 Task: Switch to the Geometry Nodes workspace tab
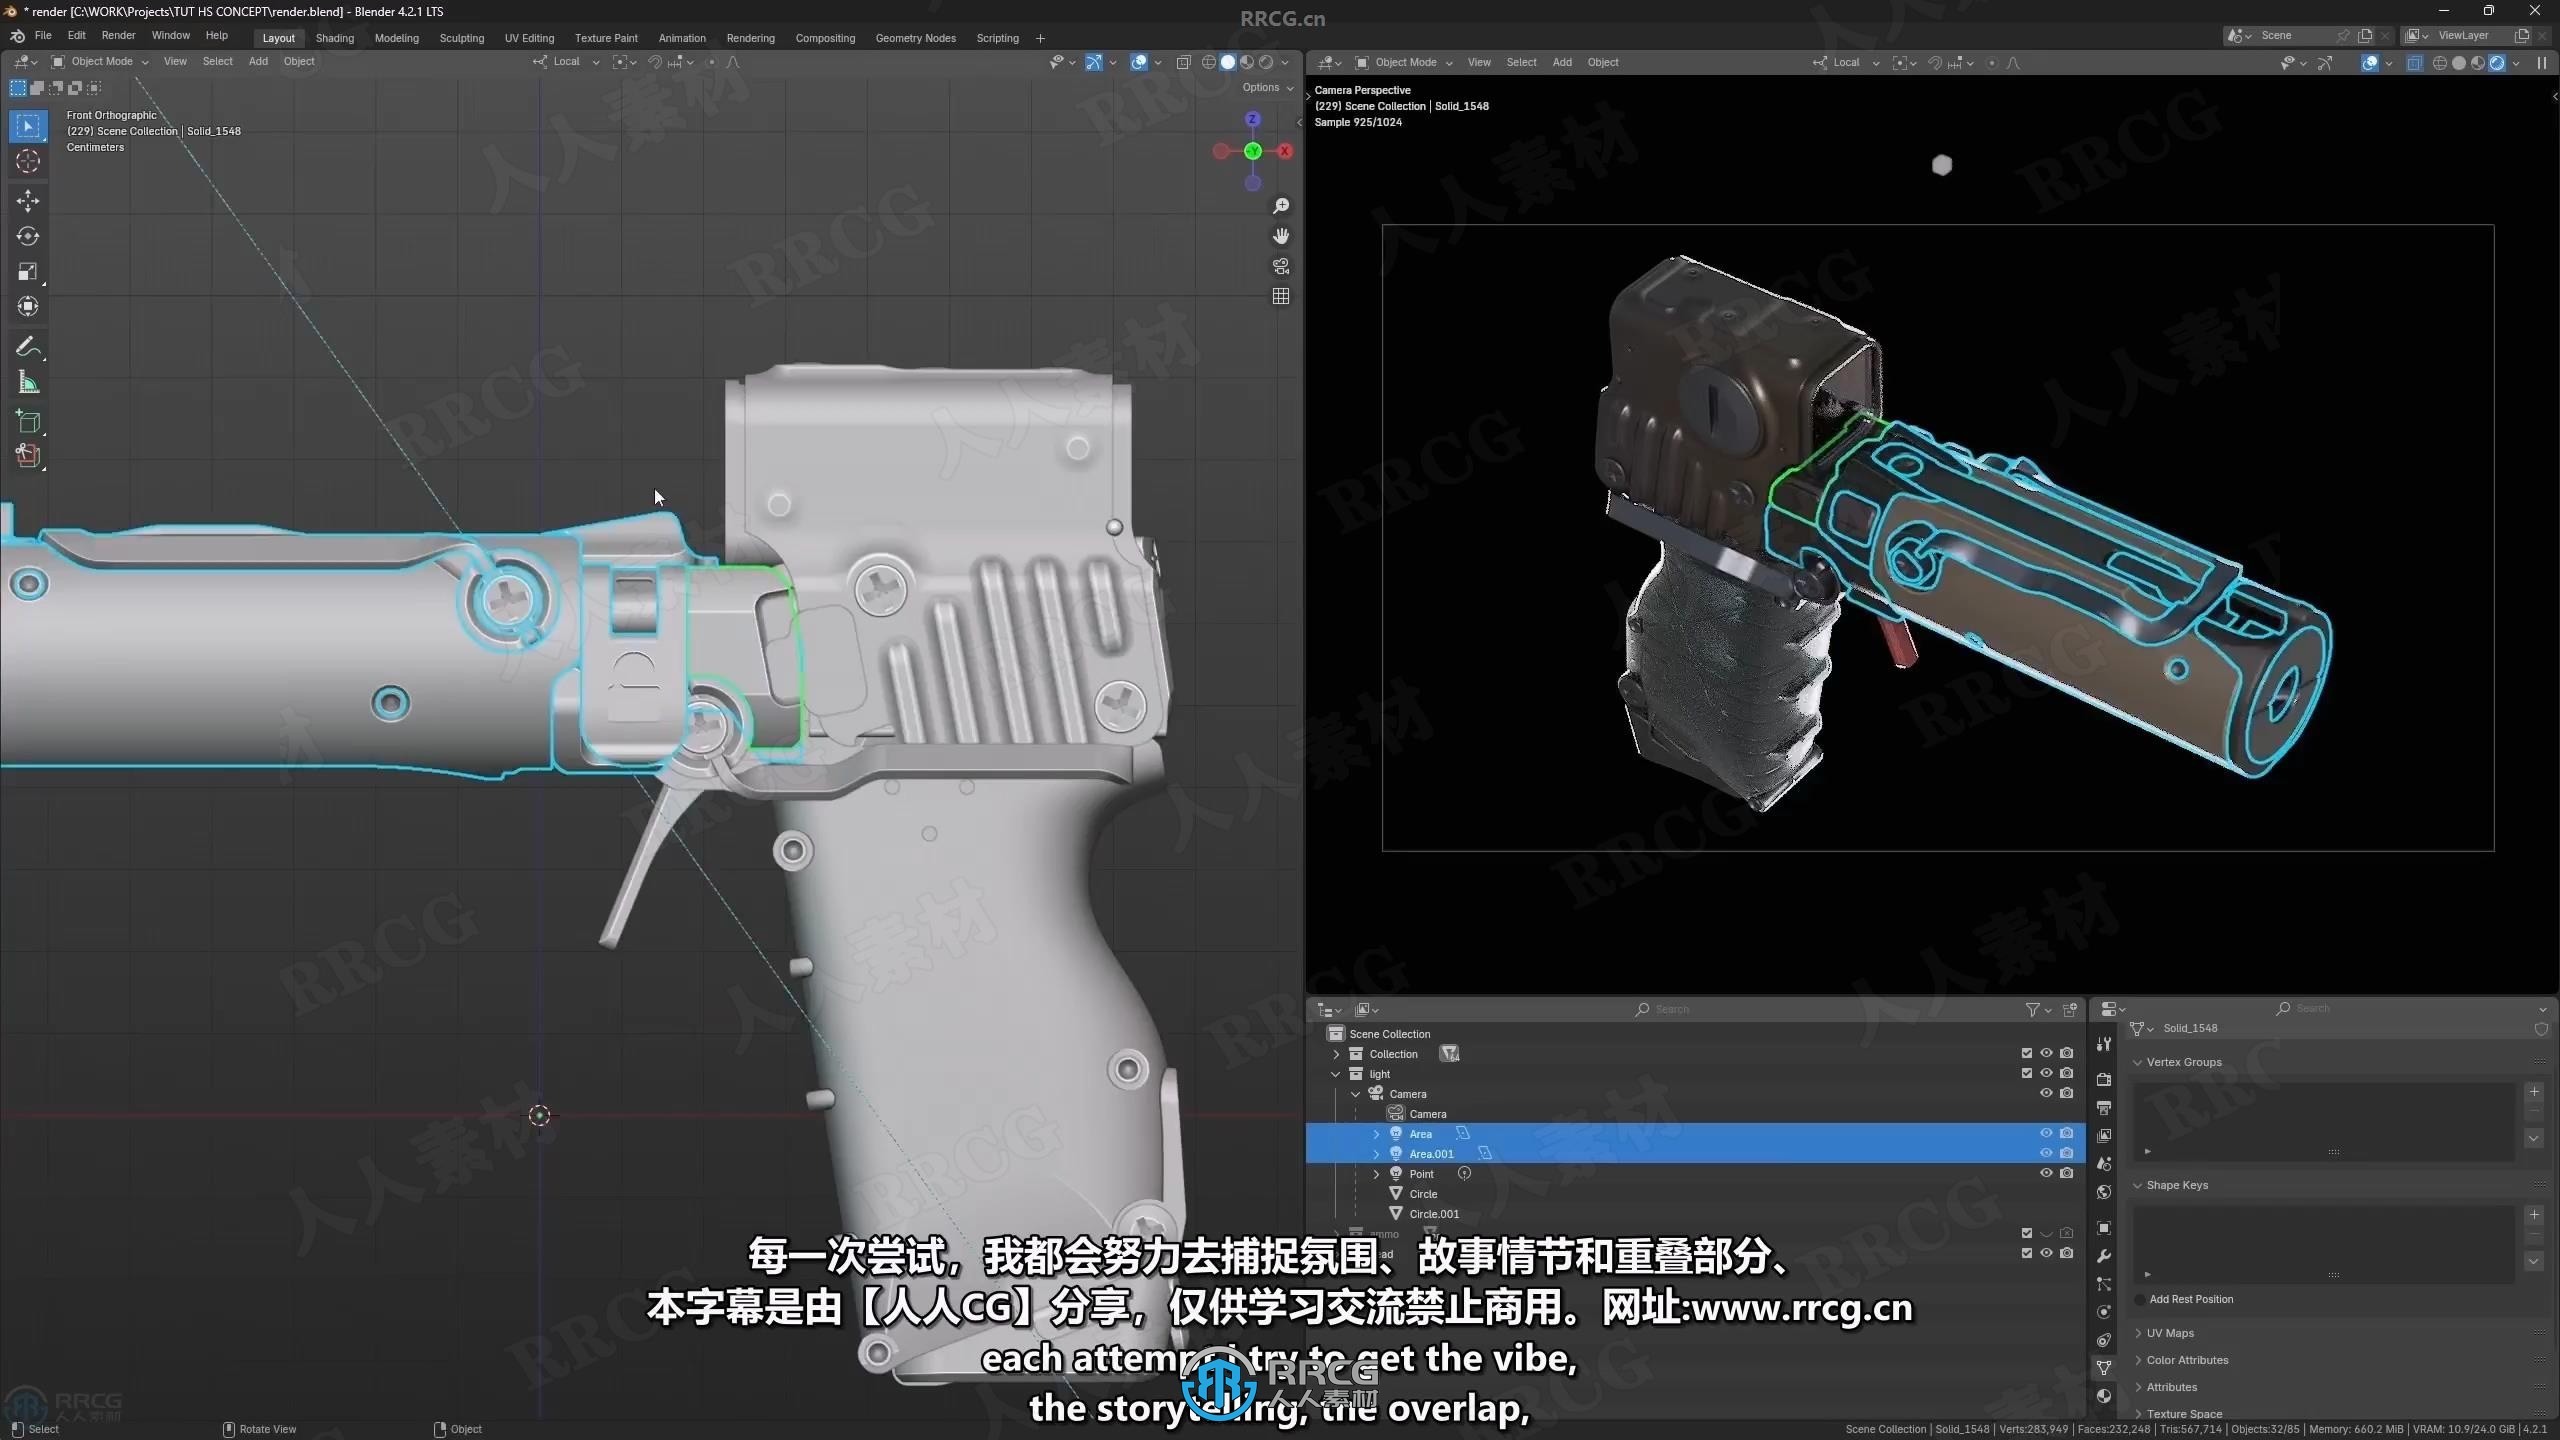click(x=915, y=38)
